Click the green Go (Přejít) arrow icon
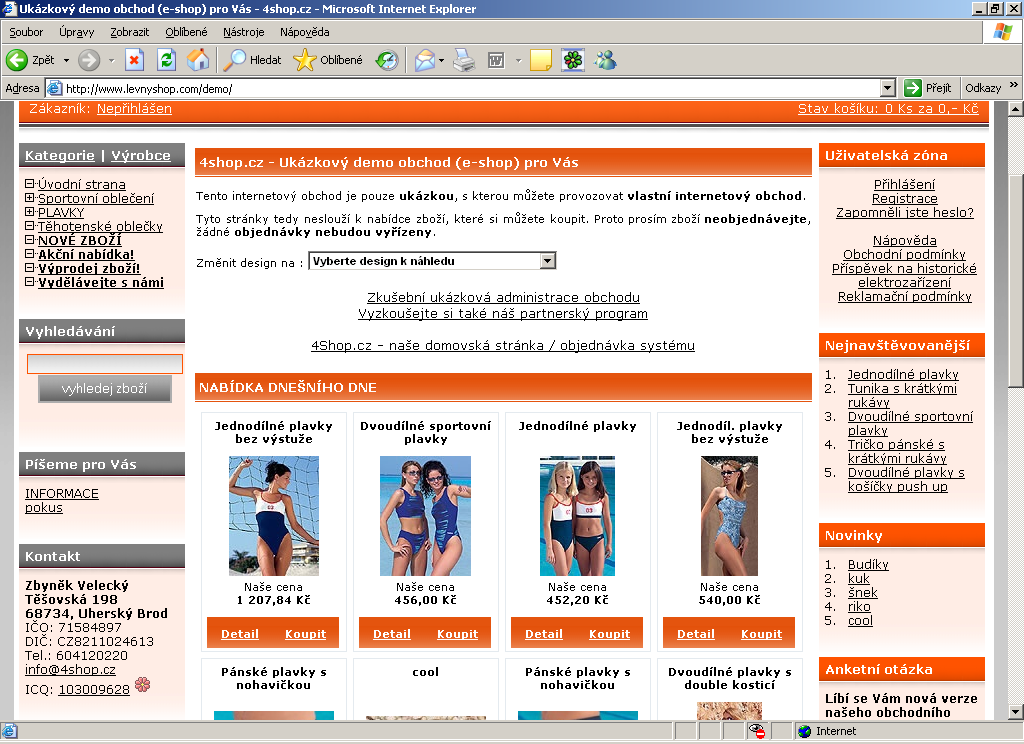This screenshot has width=1024, height=744. click(912, 88)
